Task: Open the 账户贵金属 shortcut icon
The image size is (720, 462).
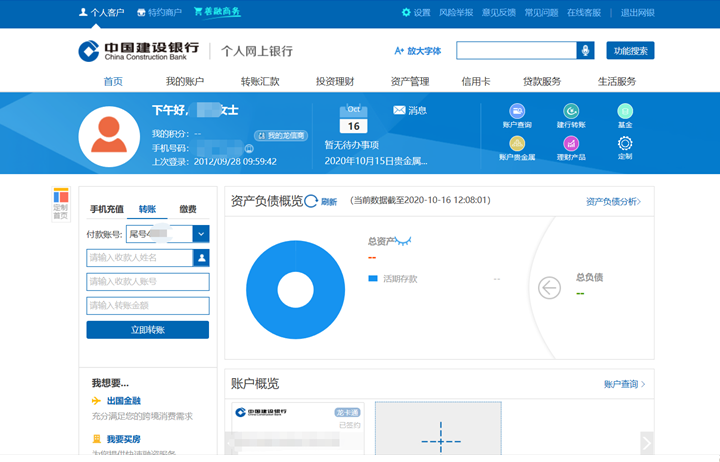Action: click(517, 143)
